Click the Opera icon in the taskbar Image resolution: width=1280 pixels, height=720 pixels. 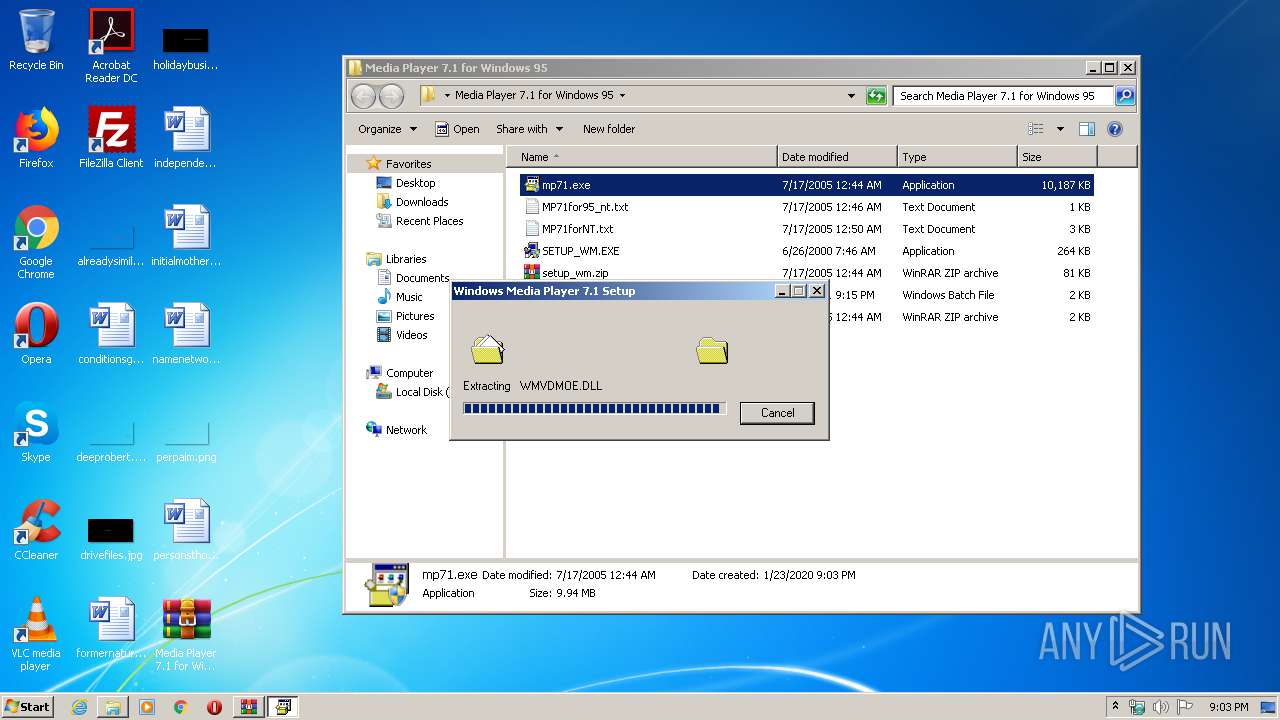coord(214,707)
